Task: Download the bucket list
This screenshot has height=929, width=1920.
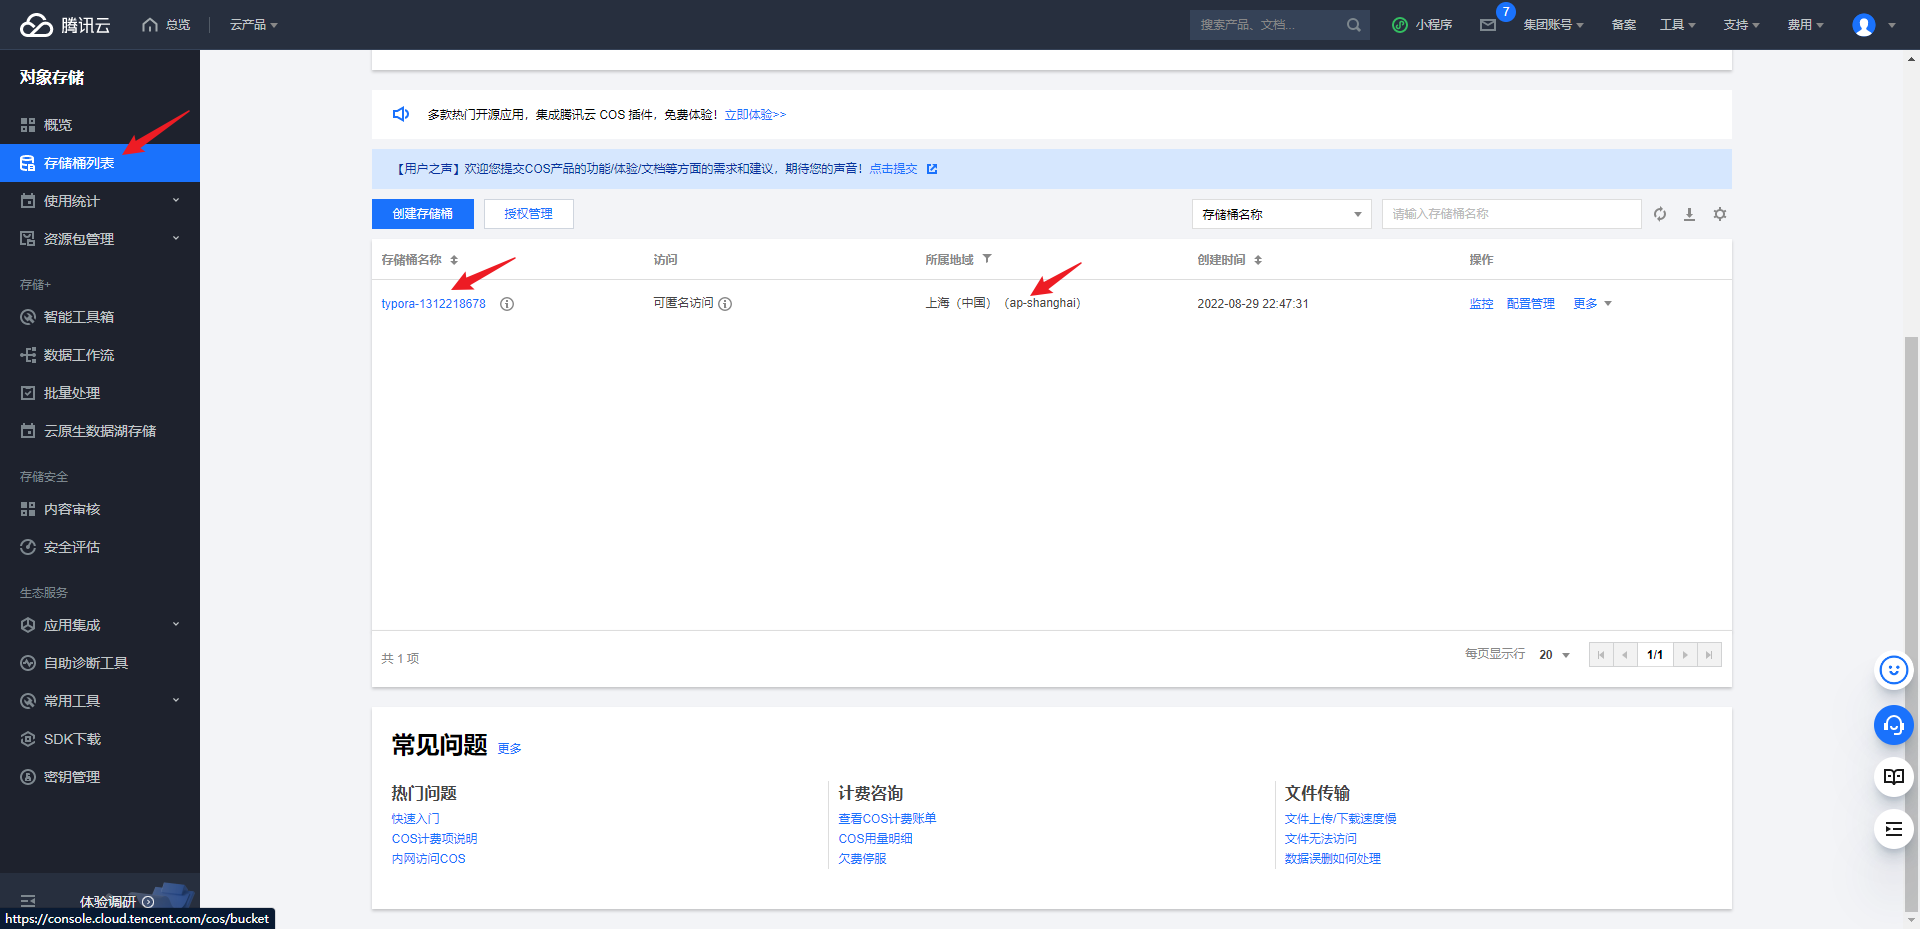Action: [x=1690, y=214]
